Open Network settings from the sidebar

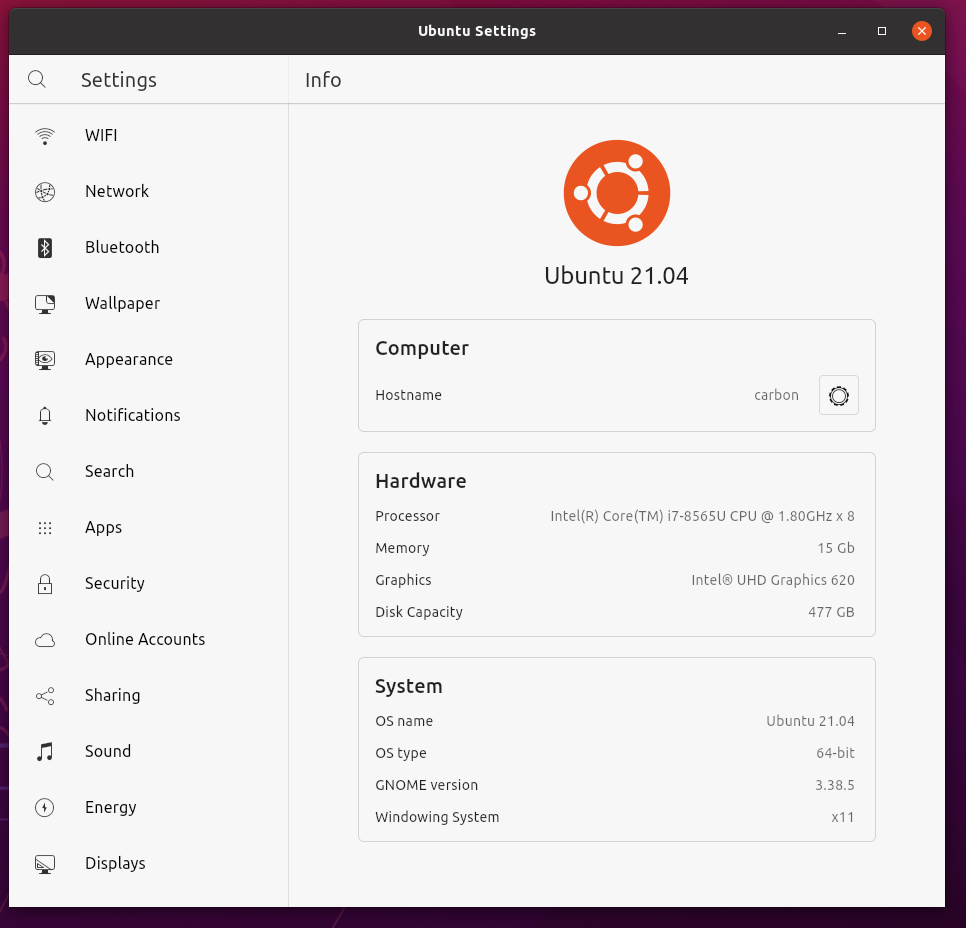(x=44, y=191)
